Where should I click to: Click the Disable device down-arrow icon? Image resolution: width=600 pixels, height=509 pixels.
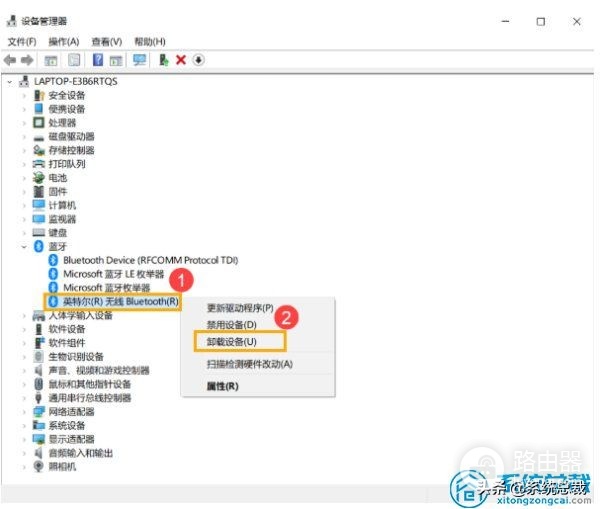click(x=198, y=60)
